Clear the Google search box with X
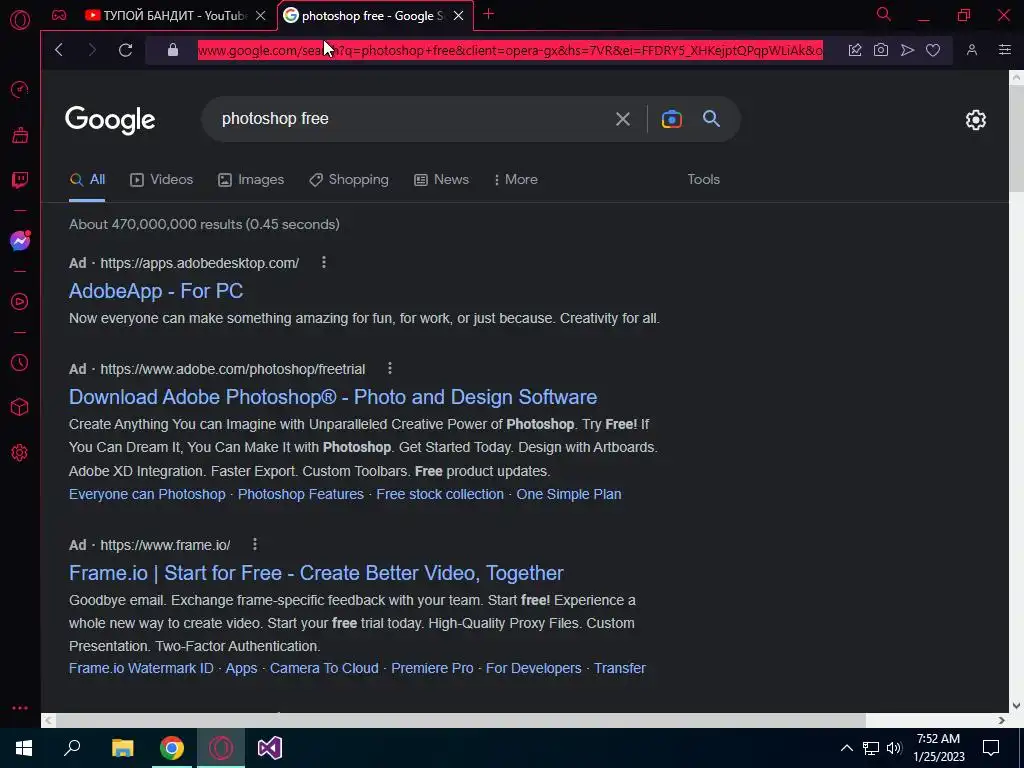The width and height of the screenshot is (1024, 768). click(x=623, y=119)
